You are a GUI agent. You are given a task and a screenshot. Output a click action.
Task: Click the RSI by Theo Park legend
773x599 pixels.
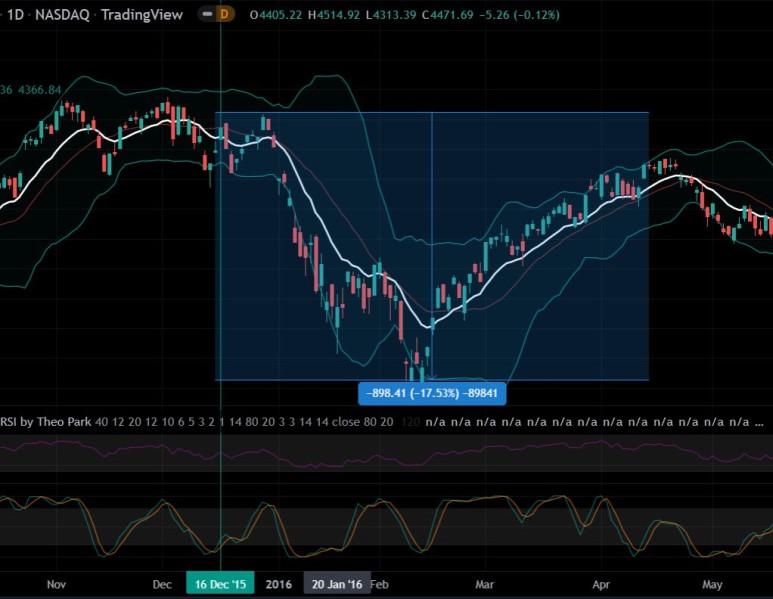46,422
